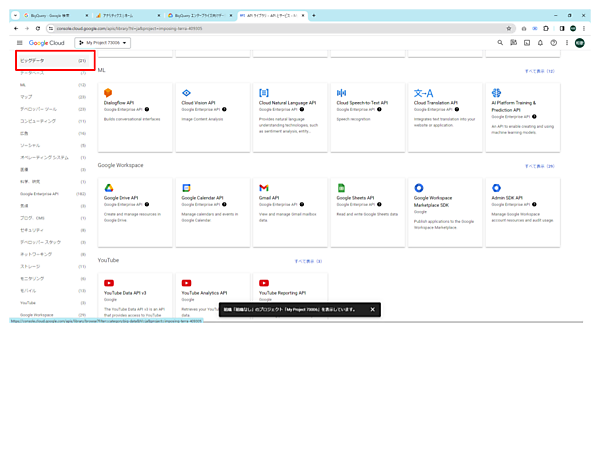The height and width of the screenshot is (450, 600).
Task: Open the browser extensions puzzle icon
Action: (x=546, y=28)
